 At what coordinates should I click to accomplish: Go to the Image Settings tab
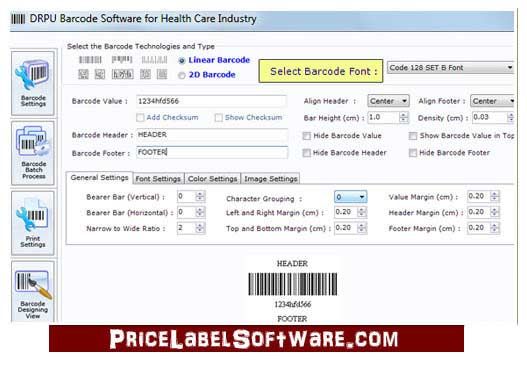coord(271,179)
